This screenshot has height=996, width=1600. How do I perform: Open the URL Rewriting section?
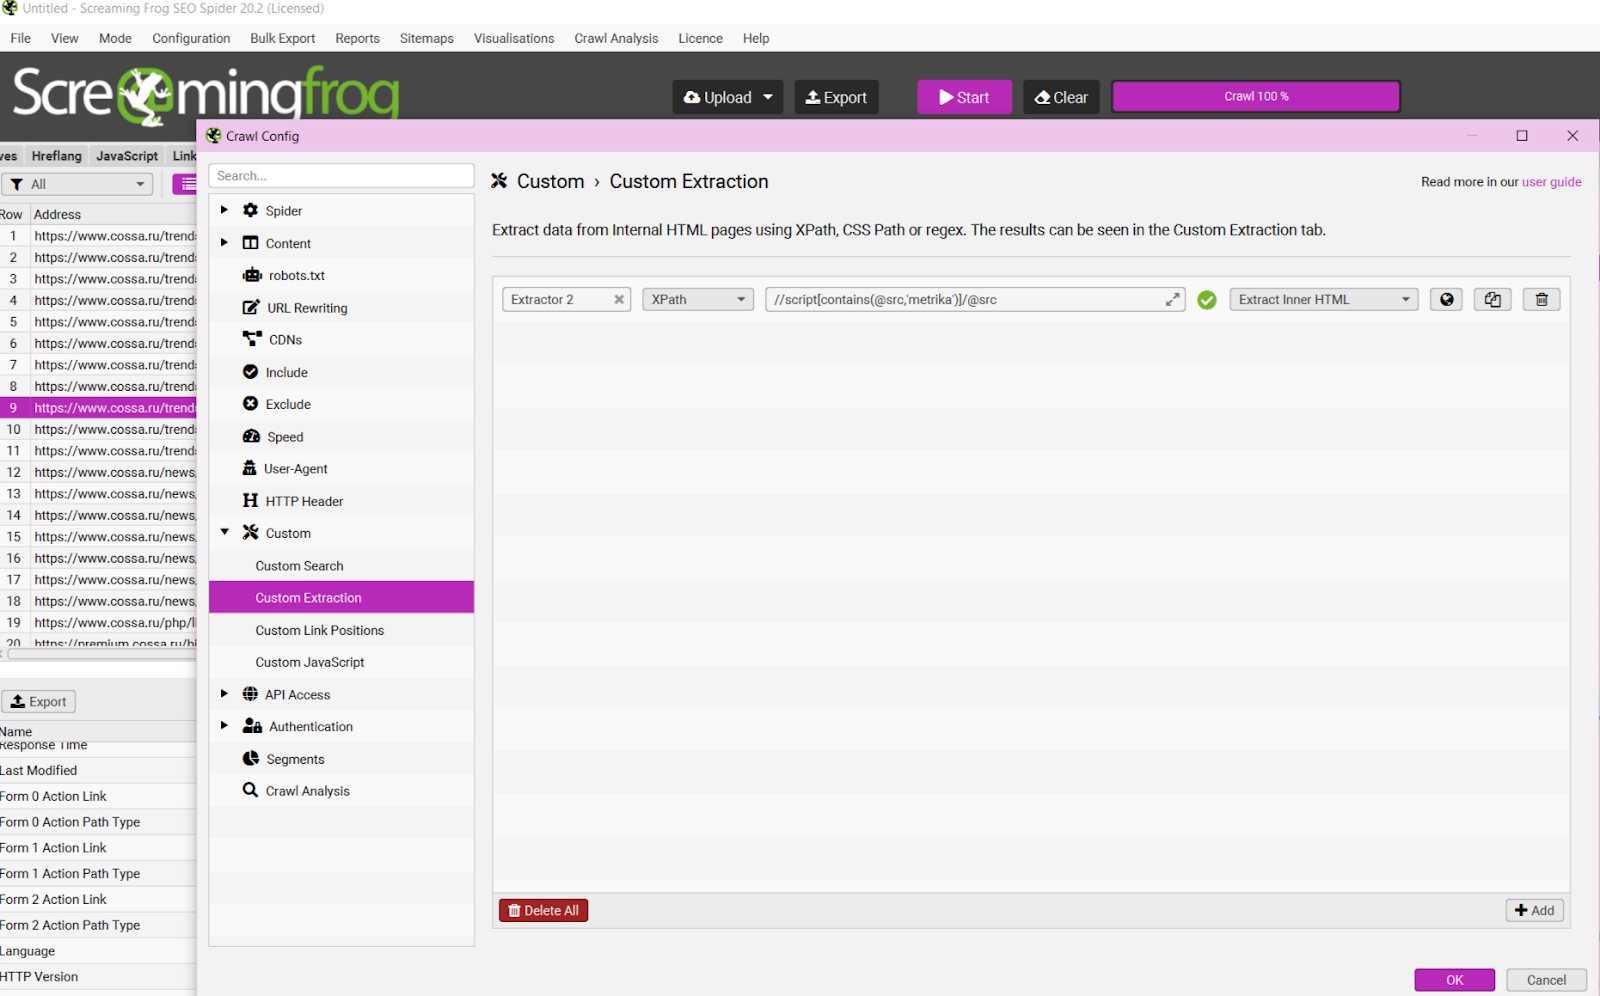pos(306,308)
